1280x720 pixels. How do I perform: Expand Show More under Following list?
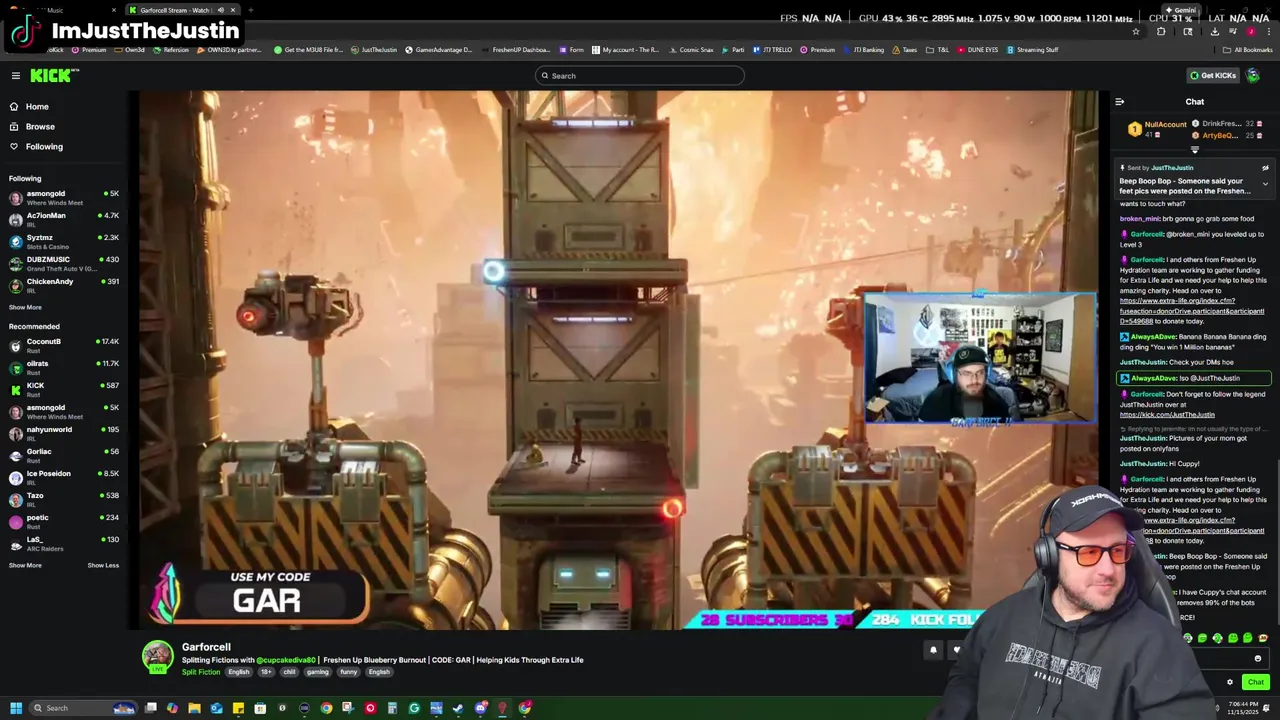(25, 307)
